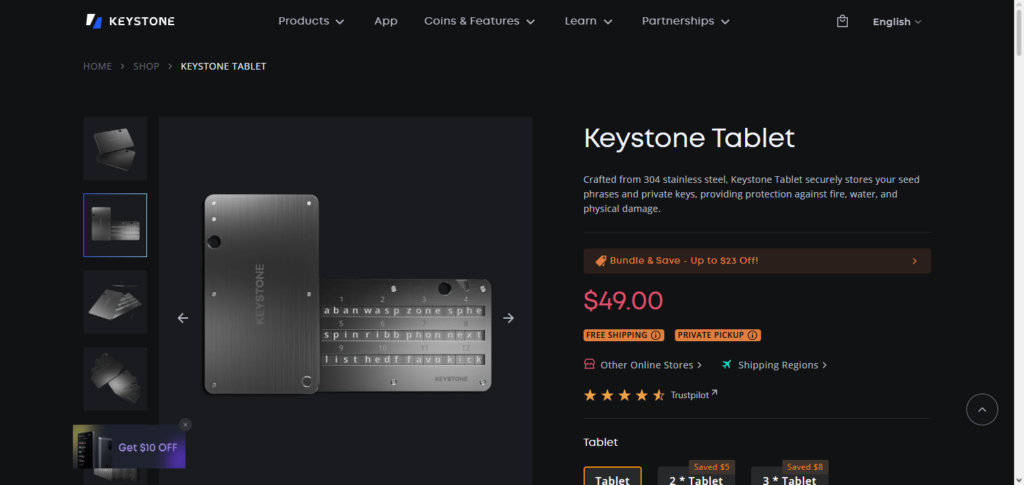The height and width of the screenshot is (485, 1024).
Task: Click the Keystone logo in header
Action: 130,21
